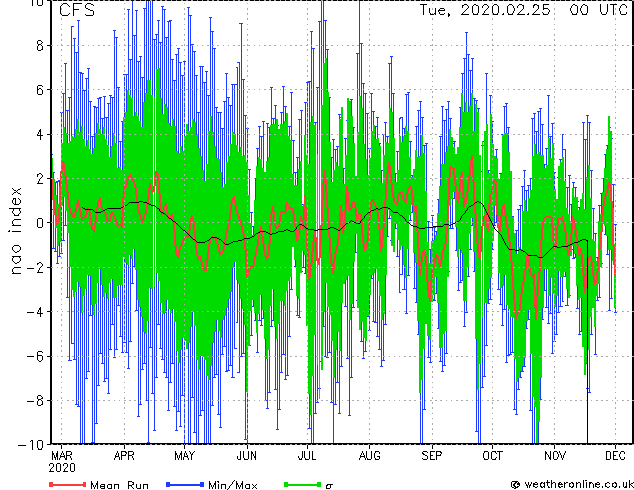634x490 pixels.
Task: Click the 'Min/Max' legend label
Action: (x=233, y=485)
